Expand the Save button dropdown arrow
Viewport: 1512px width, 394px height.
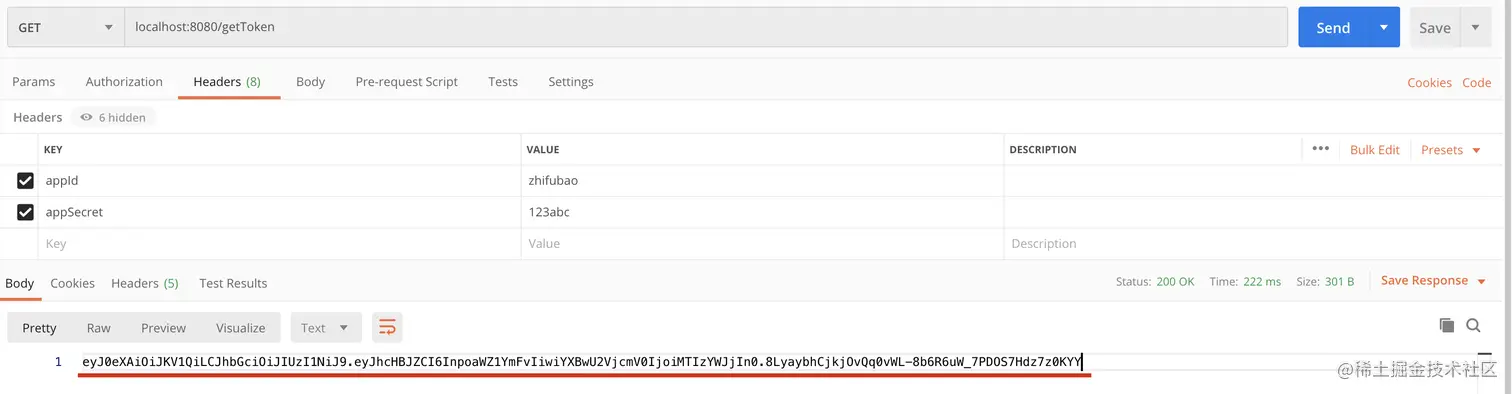pos(1475,27)
